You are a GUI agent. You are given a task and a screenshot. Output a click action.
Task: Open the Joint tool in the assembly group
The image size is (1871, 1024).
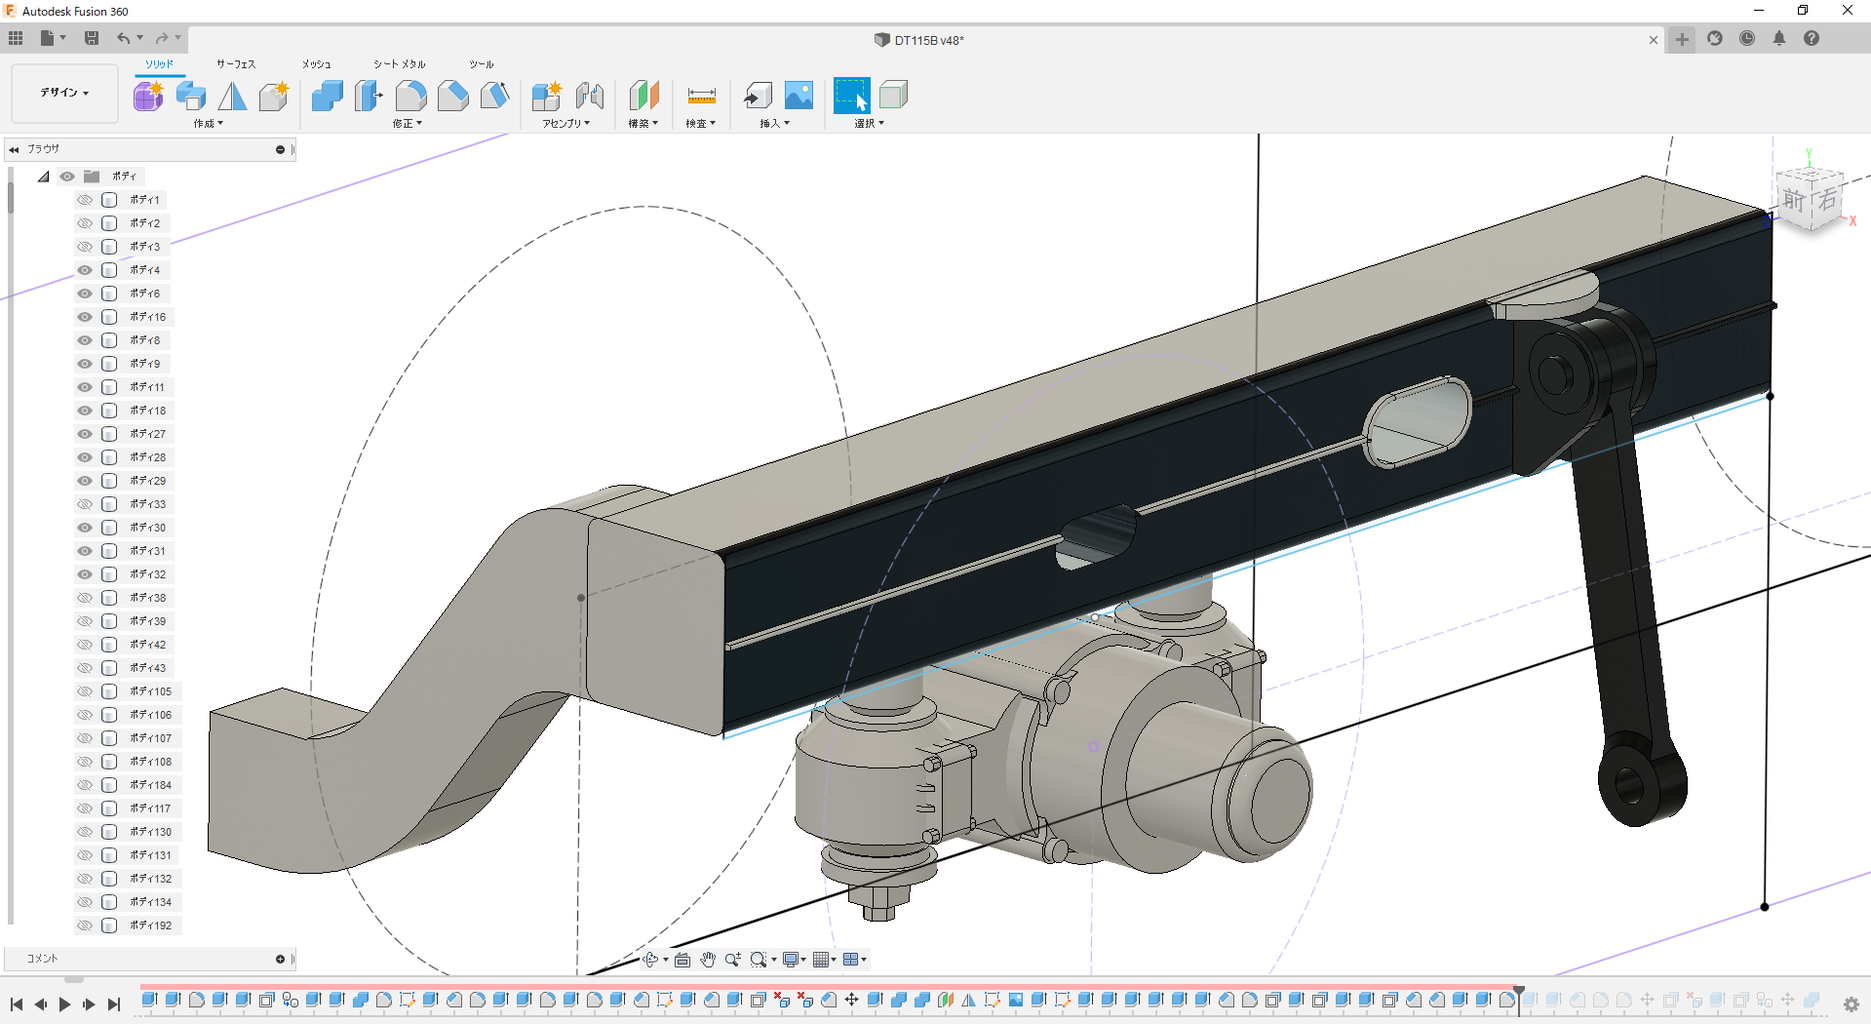click(x=590, y=96)
